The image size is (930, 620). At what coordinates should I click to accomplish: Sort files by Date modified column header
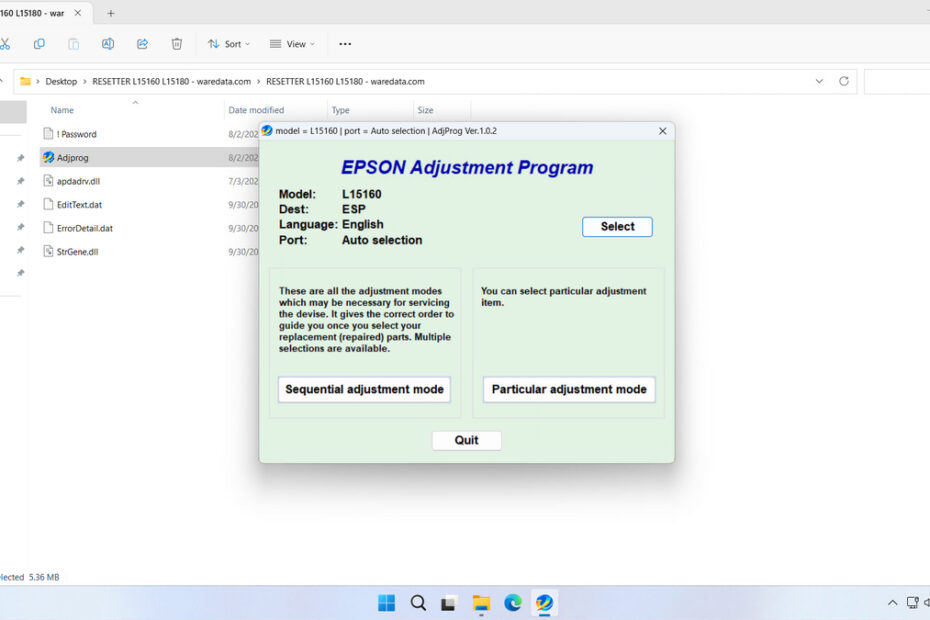click(256, 110)
